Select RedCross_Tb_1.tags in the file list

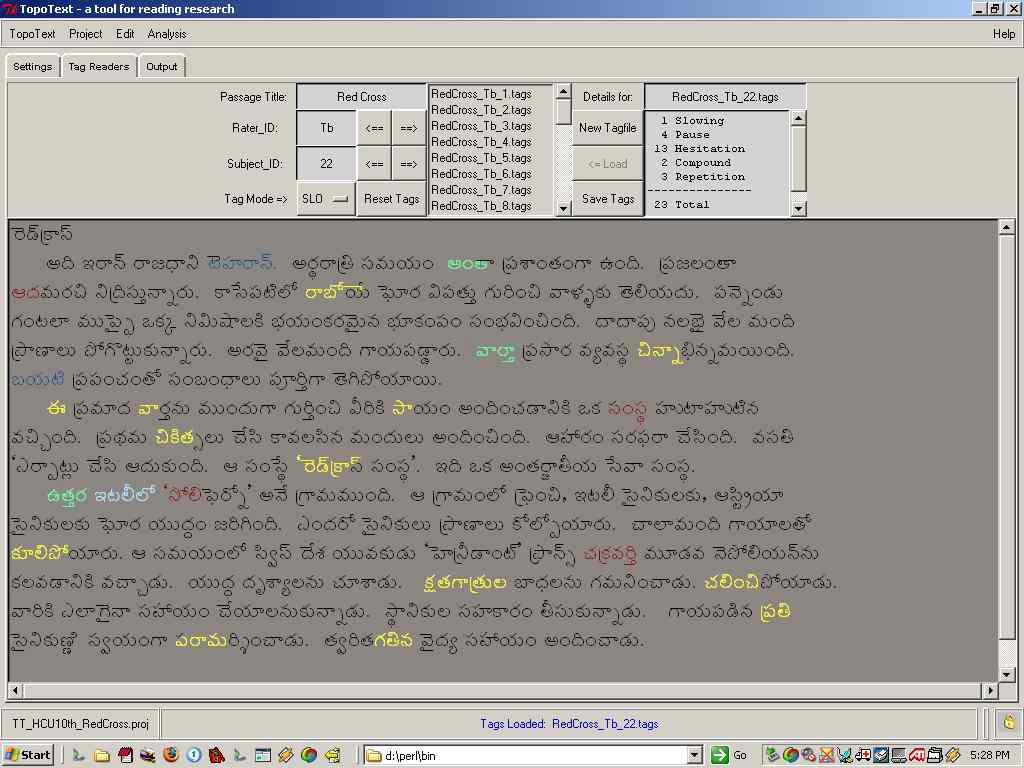pyautogui.click(x=481, y=94)
